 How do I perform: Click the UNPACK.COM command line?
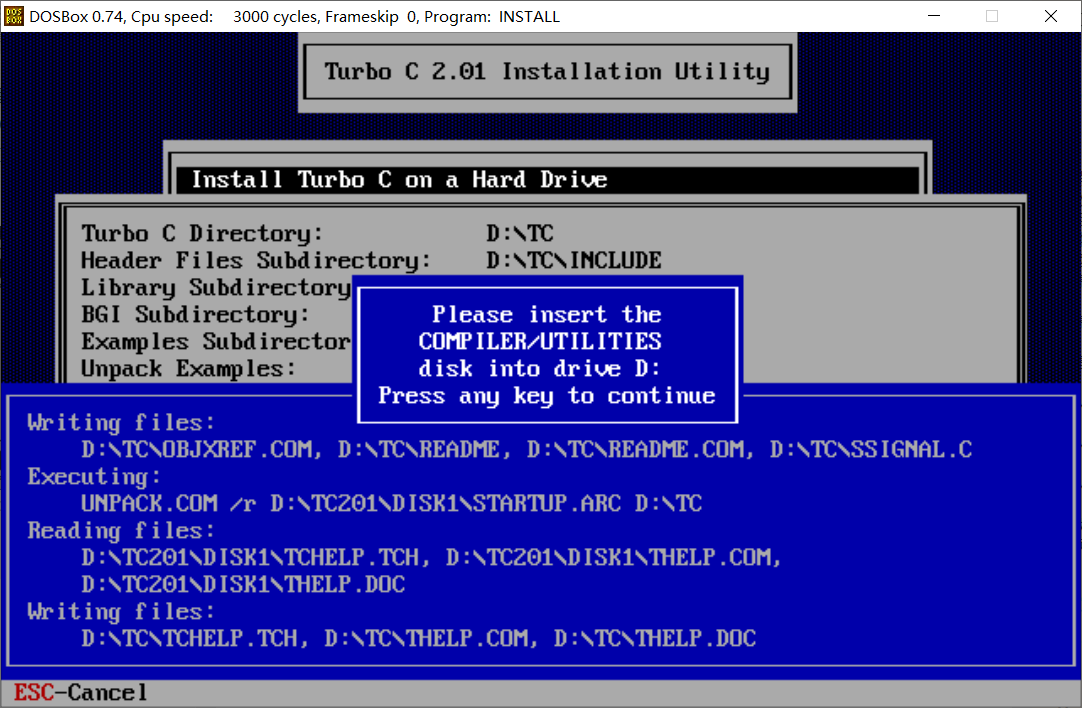pyautogui.click(x=391, y=503)
